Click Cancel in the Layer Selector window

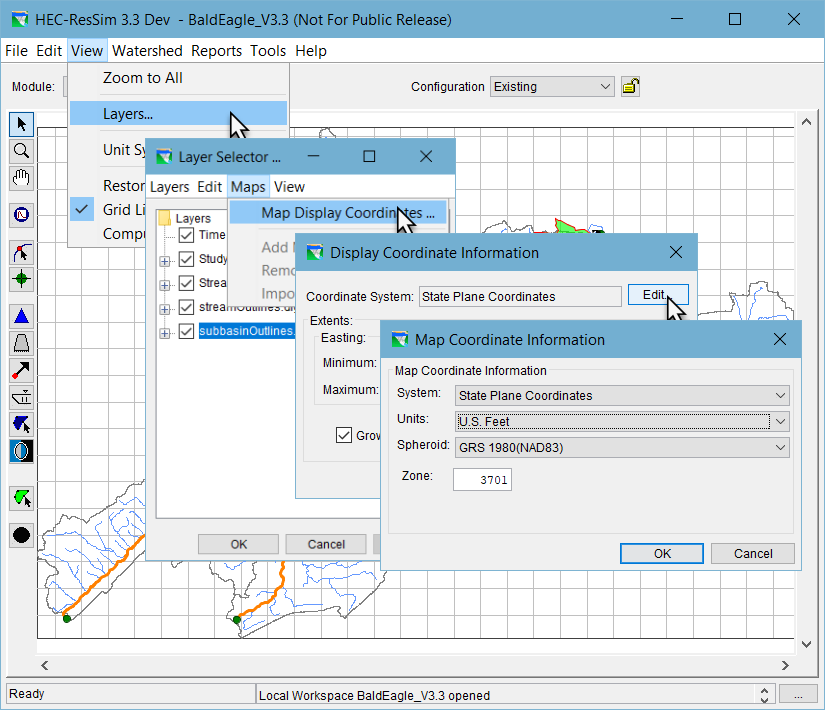tap(326, 544)
